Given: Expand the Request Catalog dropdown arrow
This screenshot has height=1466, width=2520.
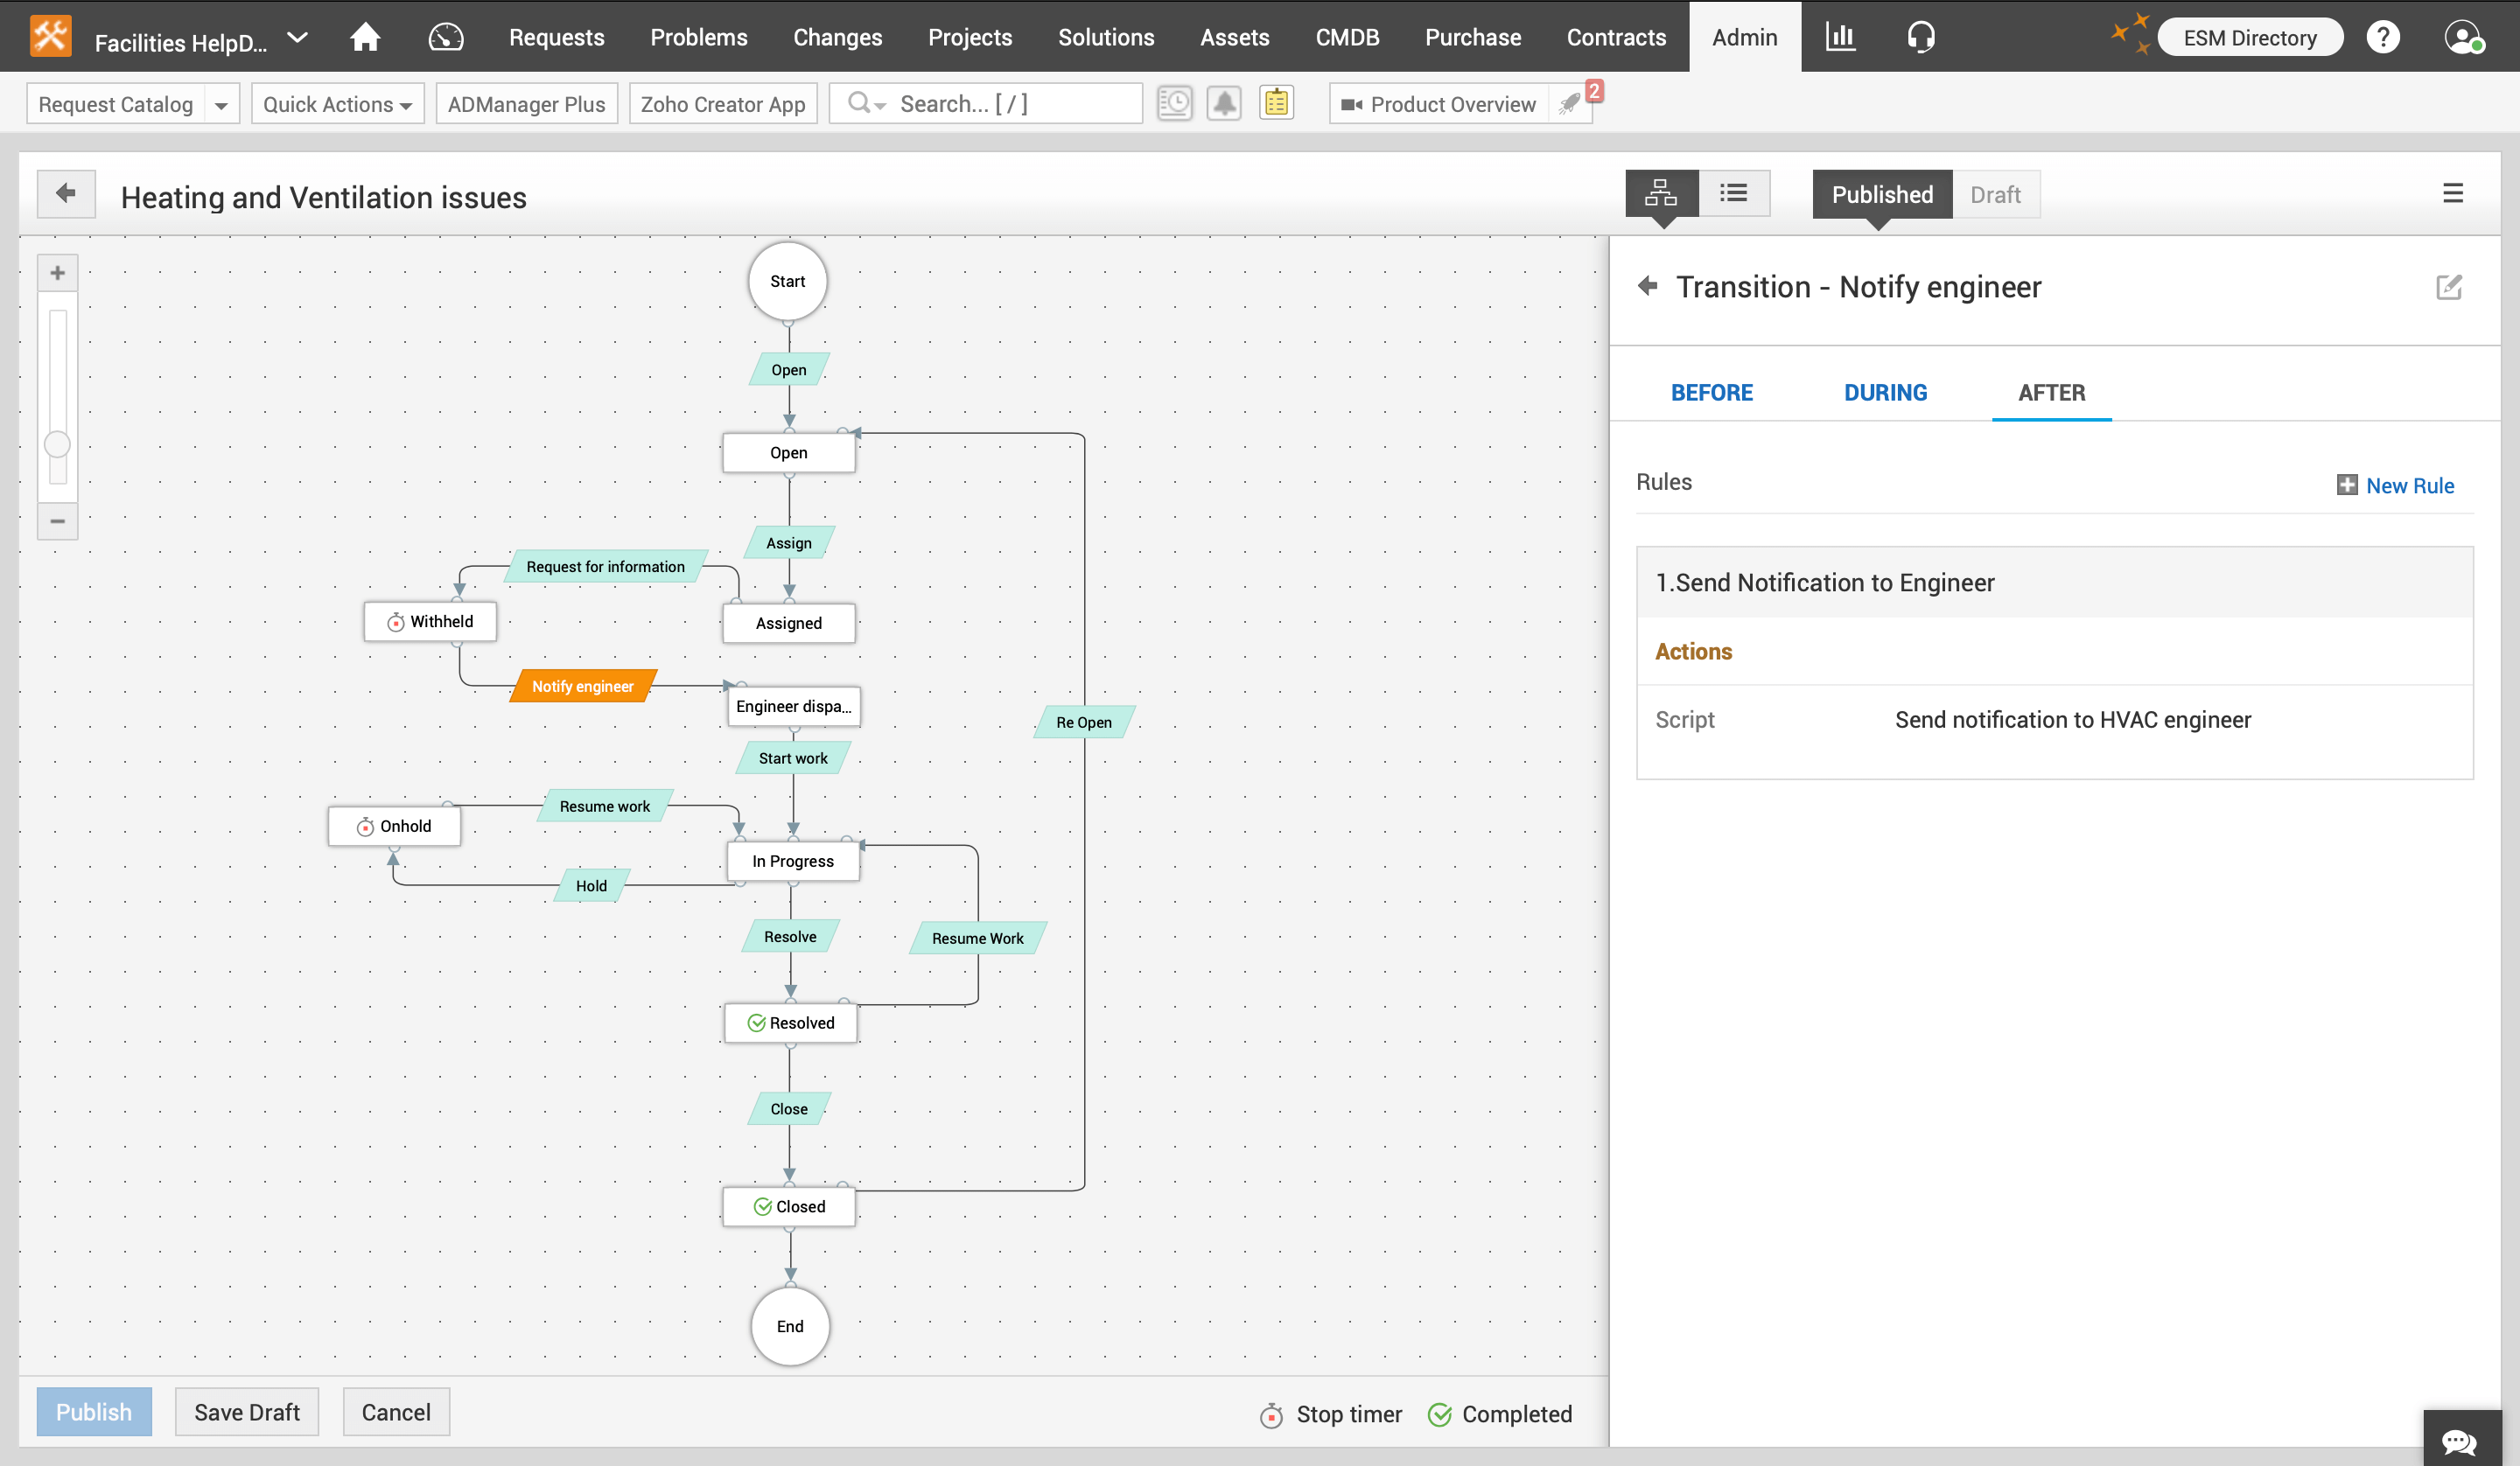Looking at the screenshot, I should coord(221,105).
